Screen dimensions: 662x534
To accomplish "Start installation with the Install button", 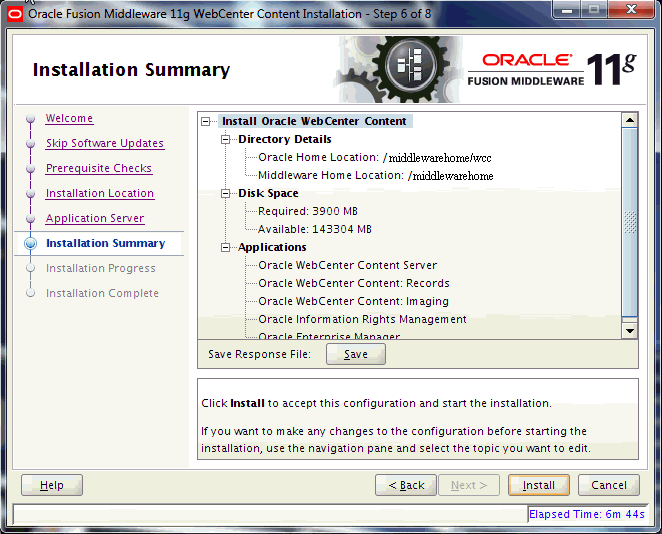I will [539, 485].
